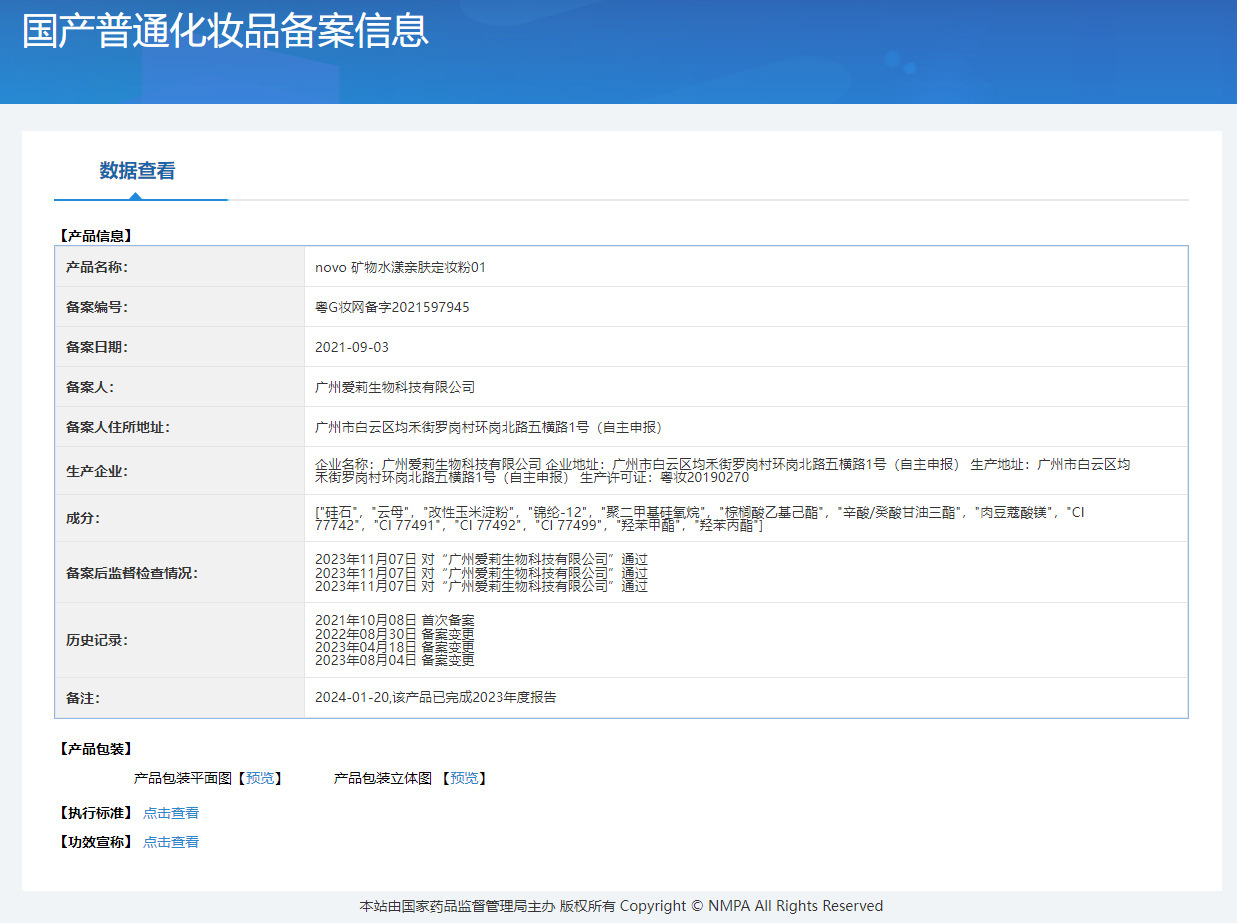Select 2022年08月30日 备案变更 record
1237x923 pixels.
395,634
